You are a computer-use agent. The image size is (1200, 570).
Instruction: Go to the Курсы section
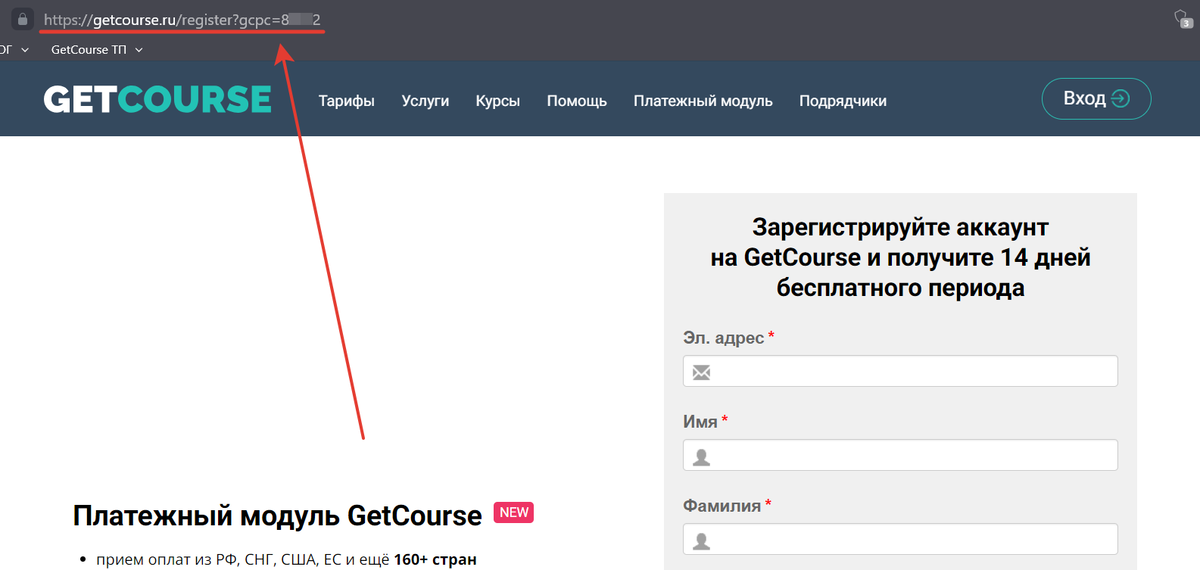point(498,100)
